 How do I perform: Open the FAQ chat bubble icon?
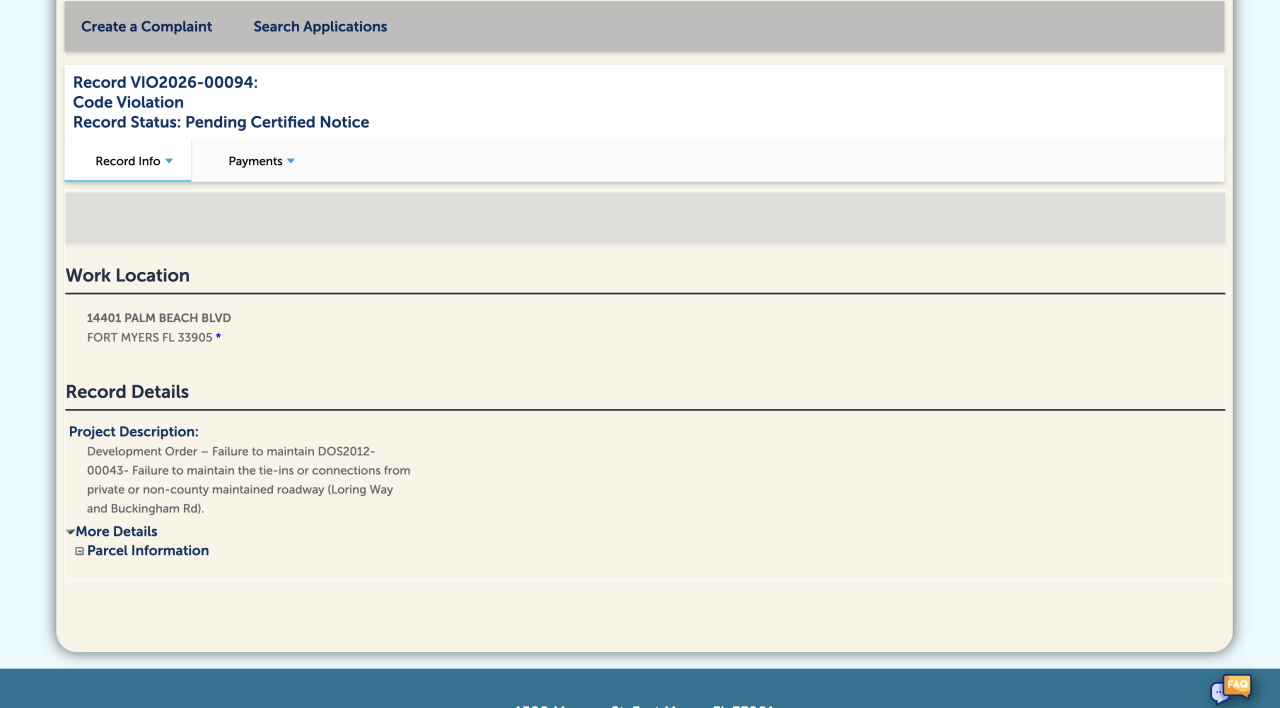coord(1231,688)
